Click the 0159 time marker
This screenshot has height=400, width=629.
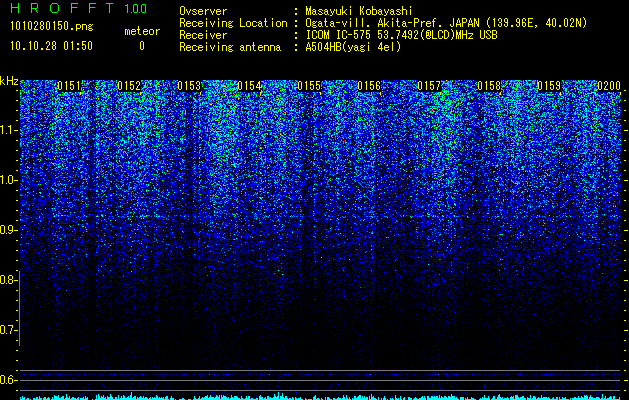click(x=549, y=86)
